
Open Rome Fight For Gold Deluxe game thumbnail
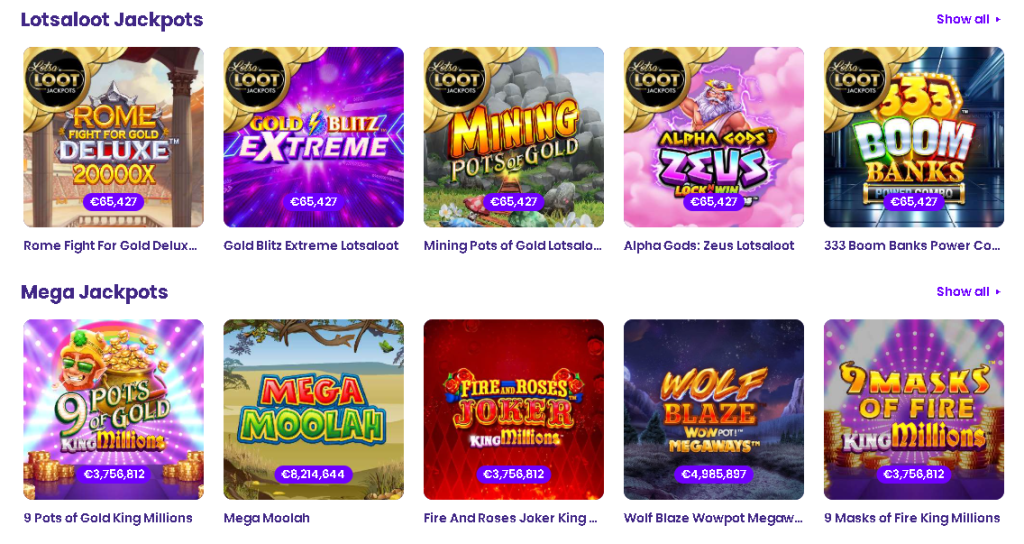[x=114, y=137]
